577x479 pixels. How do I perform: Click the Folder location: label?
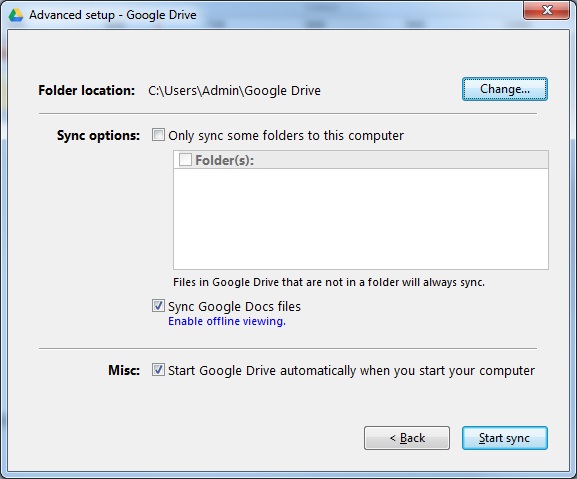pyautogui.click(x=86, y=91)
